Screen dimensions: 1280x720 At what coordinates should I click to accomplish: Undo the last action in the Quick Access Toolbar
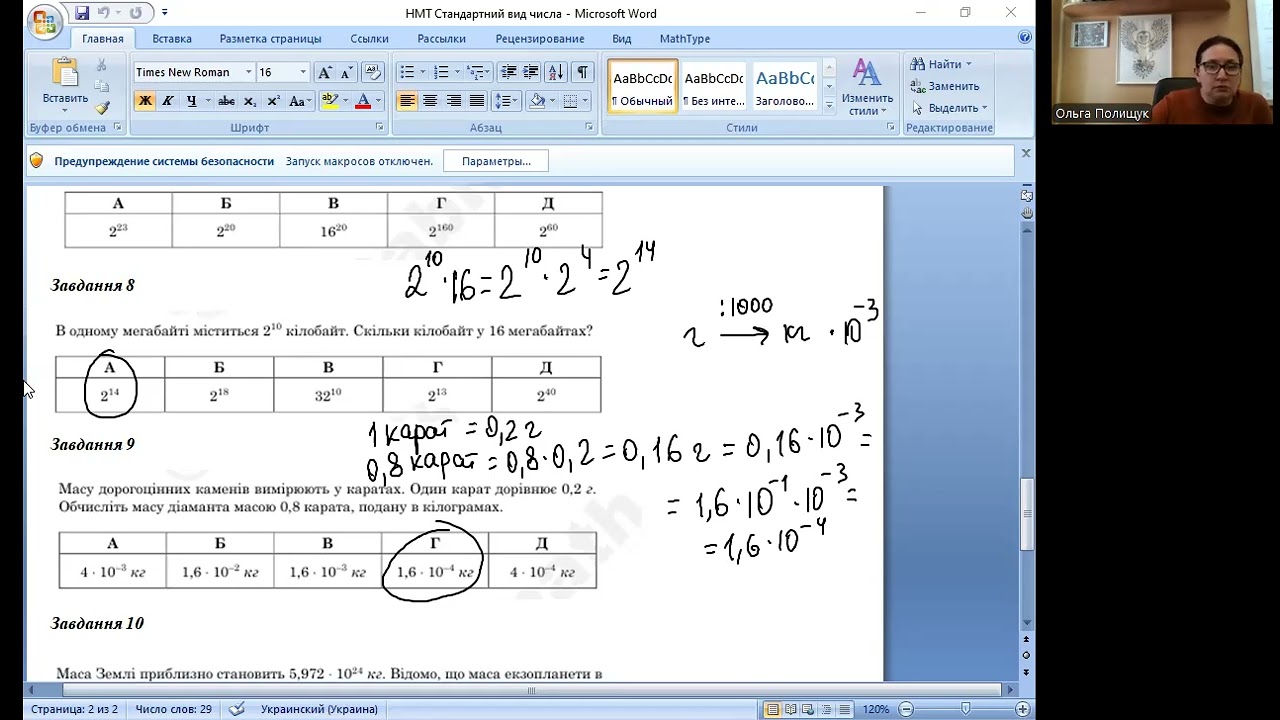(x=103, y=13)
